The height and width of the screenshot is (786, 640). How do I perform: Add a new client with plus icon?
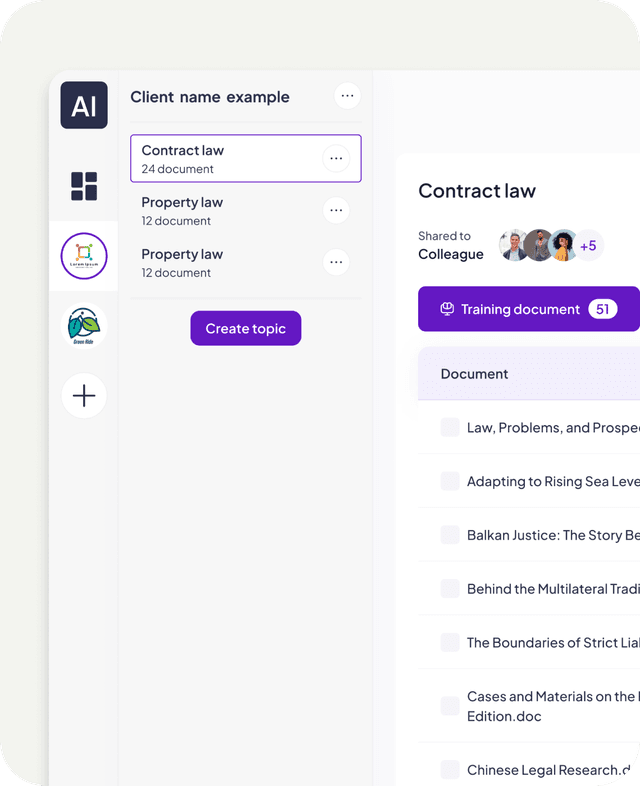tap(84, 396)
